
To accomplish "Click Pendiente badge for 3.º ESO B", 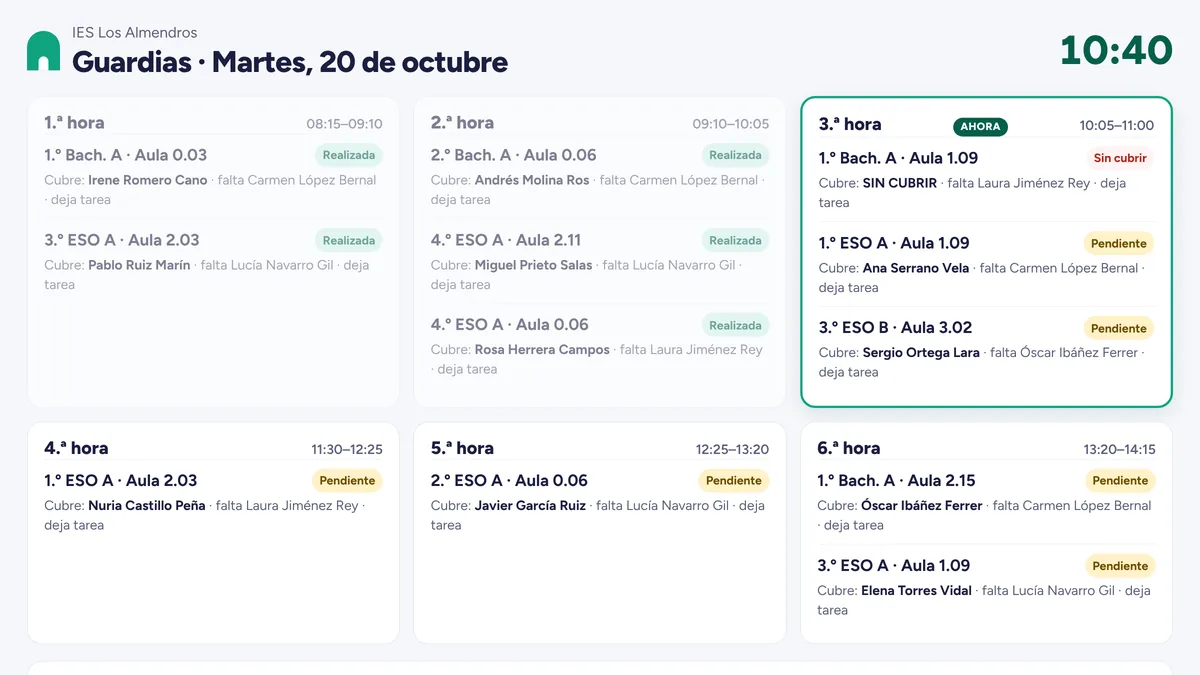I will pos(1119,328).
